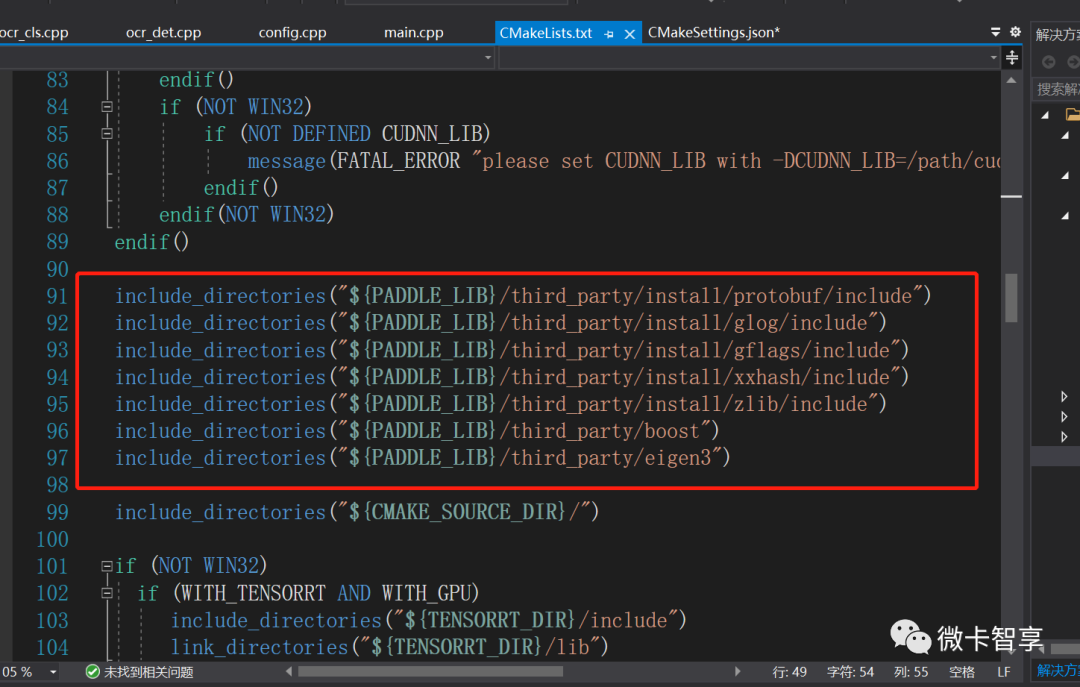Click the folder icon in Solution Explorer
The image size is (1080, 687).
(x=1072, y=114)
